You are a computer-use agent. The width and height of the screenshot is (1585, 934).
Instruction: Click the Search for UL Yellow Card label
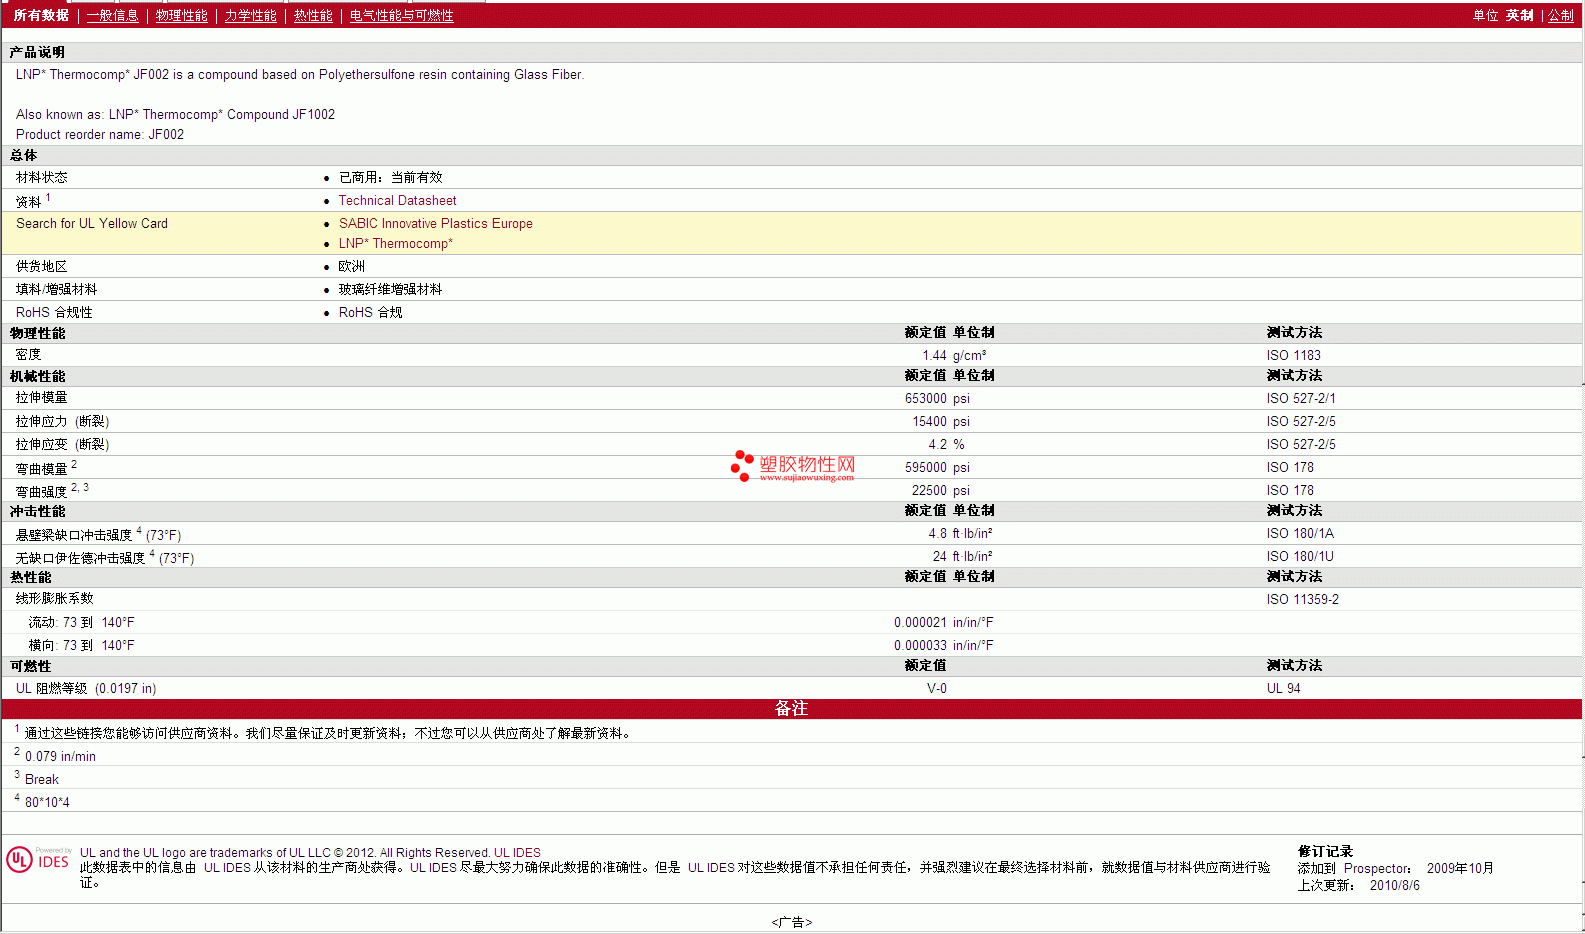pyautogui.click(x=92, y=223)
